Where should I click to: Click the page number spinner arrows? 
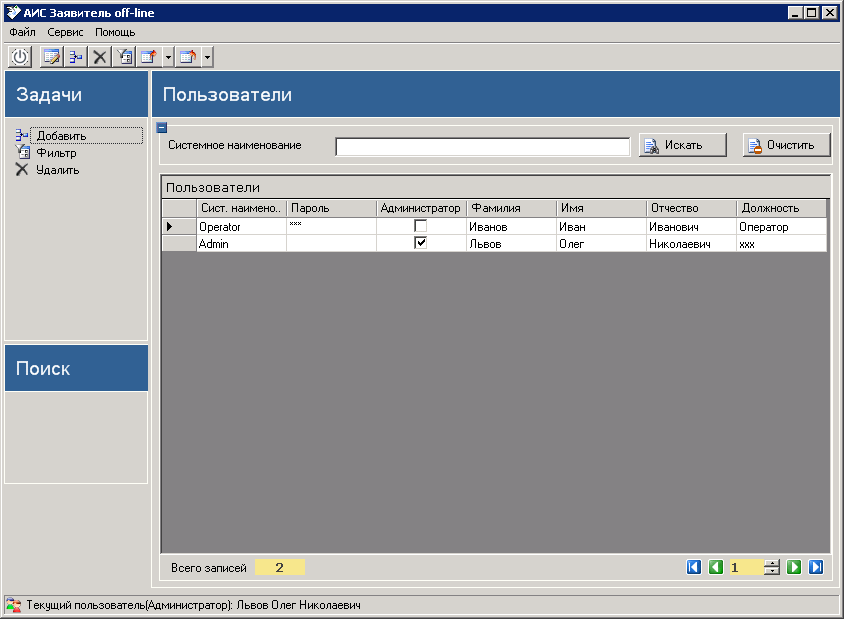click(772, 567)
